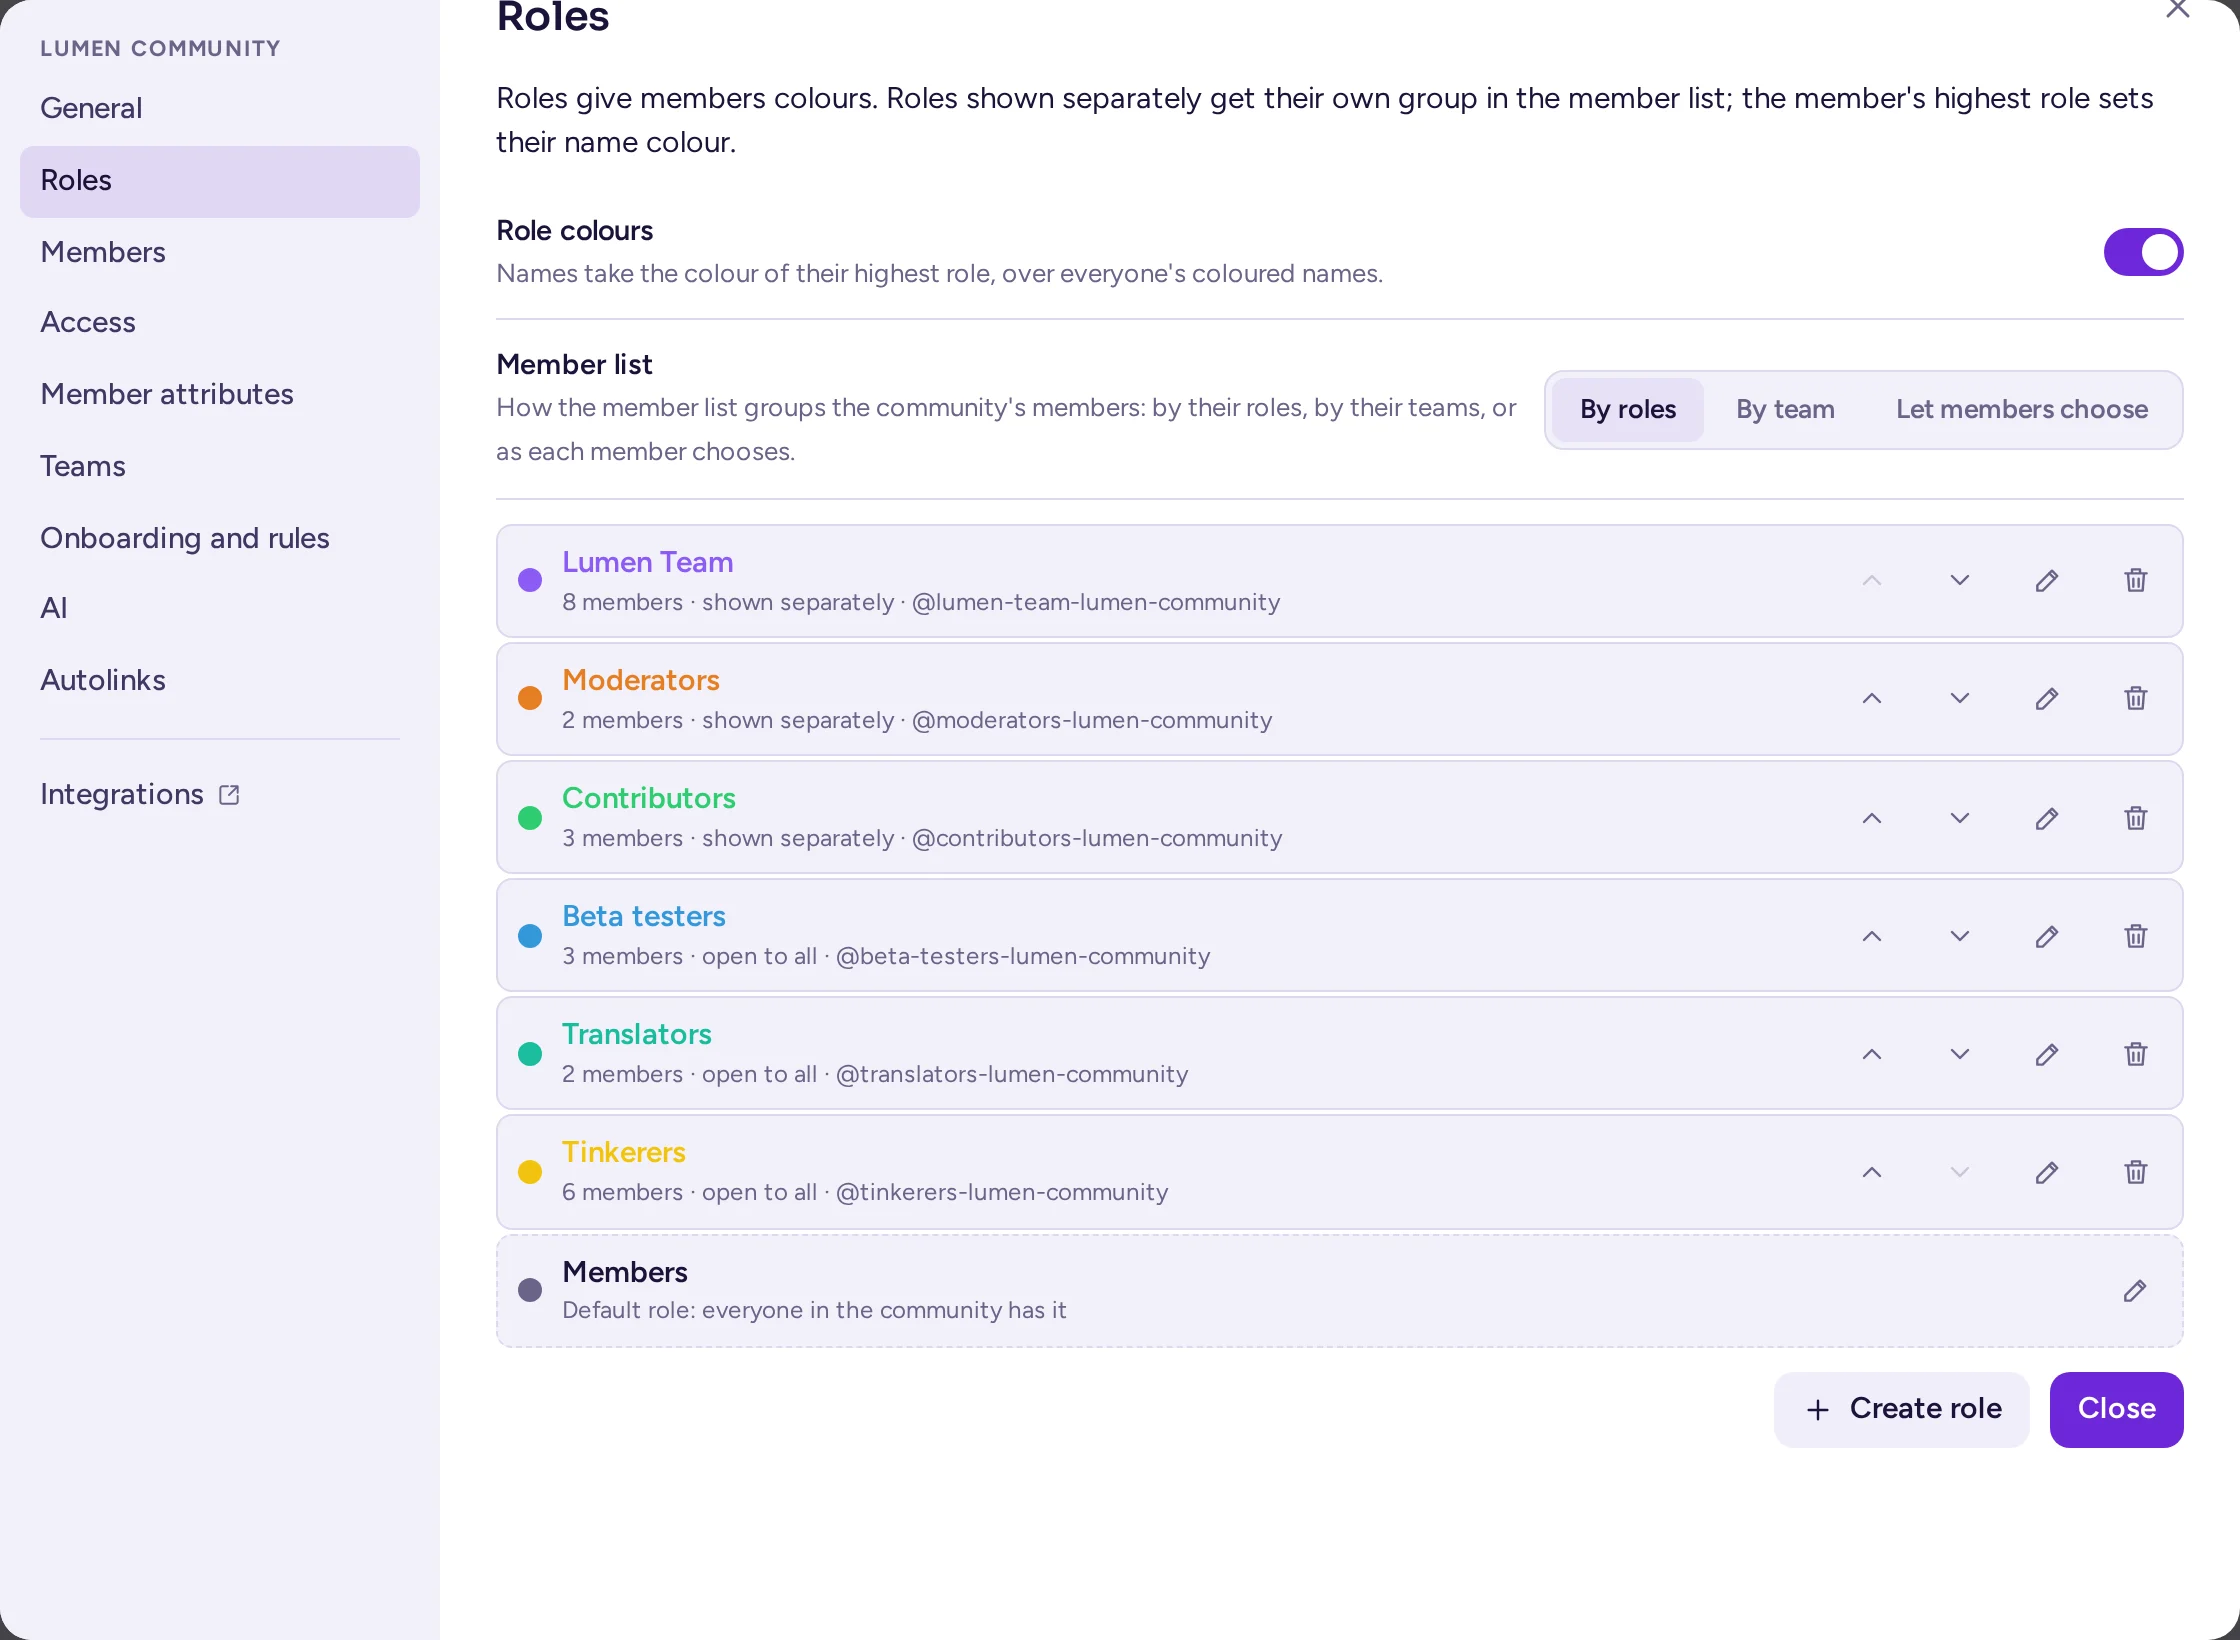
Task: Move Tinkerers role up
Action: pos(1872,1172)
